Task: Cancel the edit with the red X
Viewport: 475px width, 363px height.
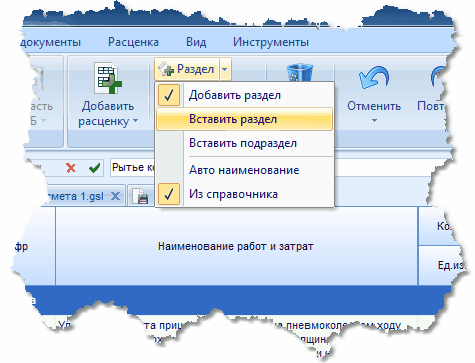Action: (x=71, y=168)
